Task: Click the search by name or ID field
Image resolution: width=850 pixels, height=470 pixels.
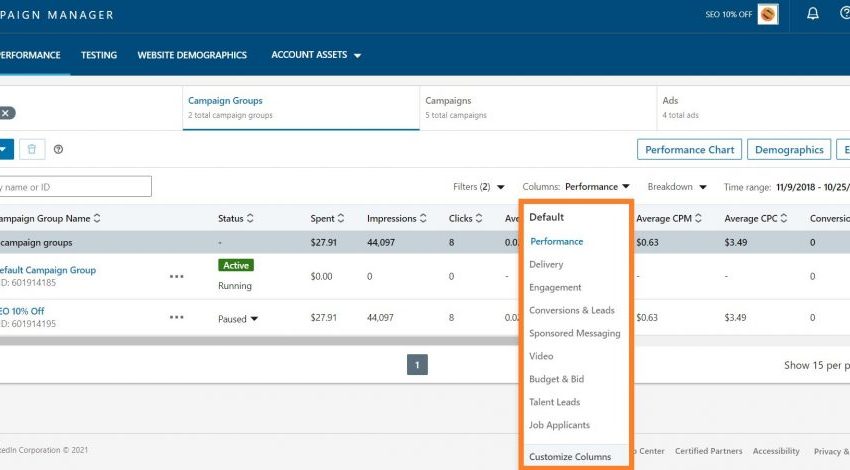Action: [75, 187]
